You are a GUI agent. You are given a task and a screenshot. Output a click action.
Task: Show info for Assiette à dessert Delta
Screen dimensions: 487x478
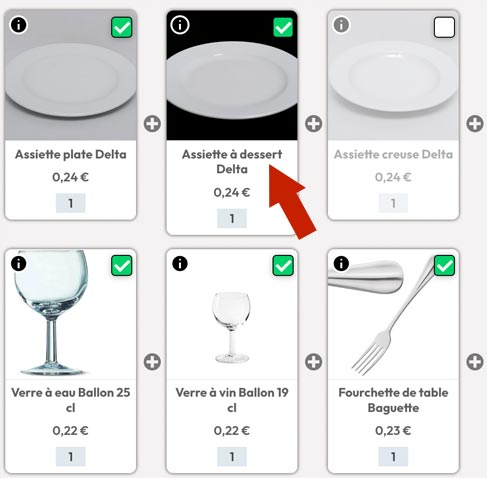click(x=180, y=25)
